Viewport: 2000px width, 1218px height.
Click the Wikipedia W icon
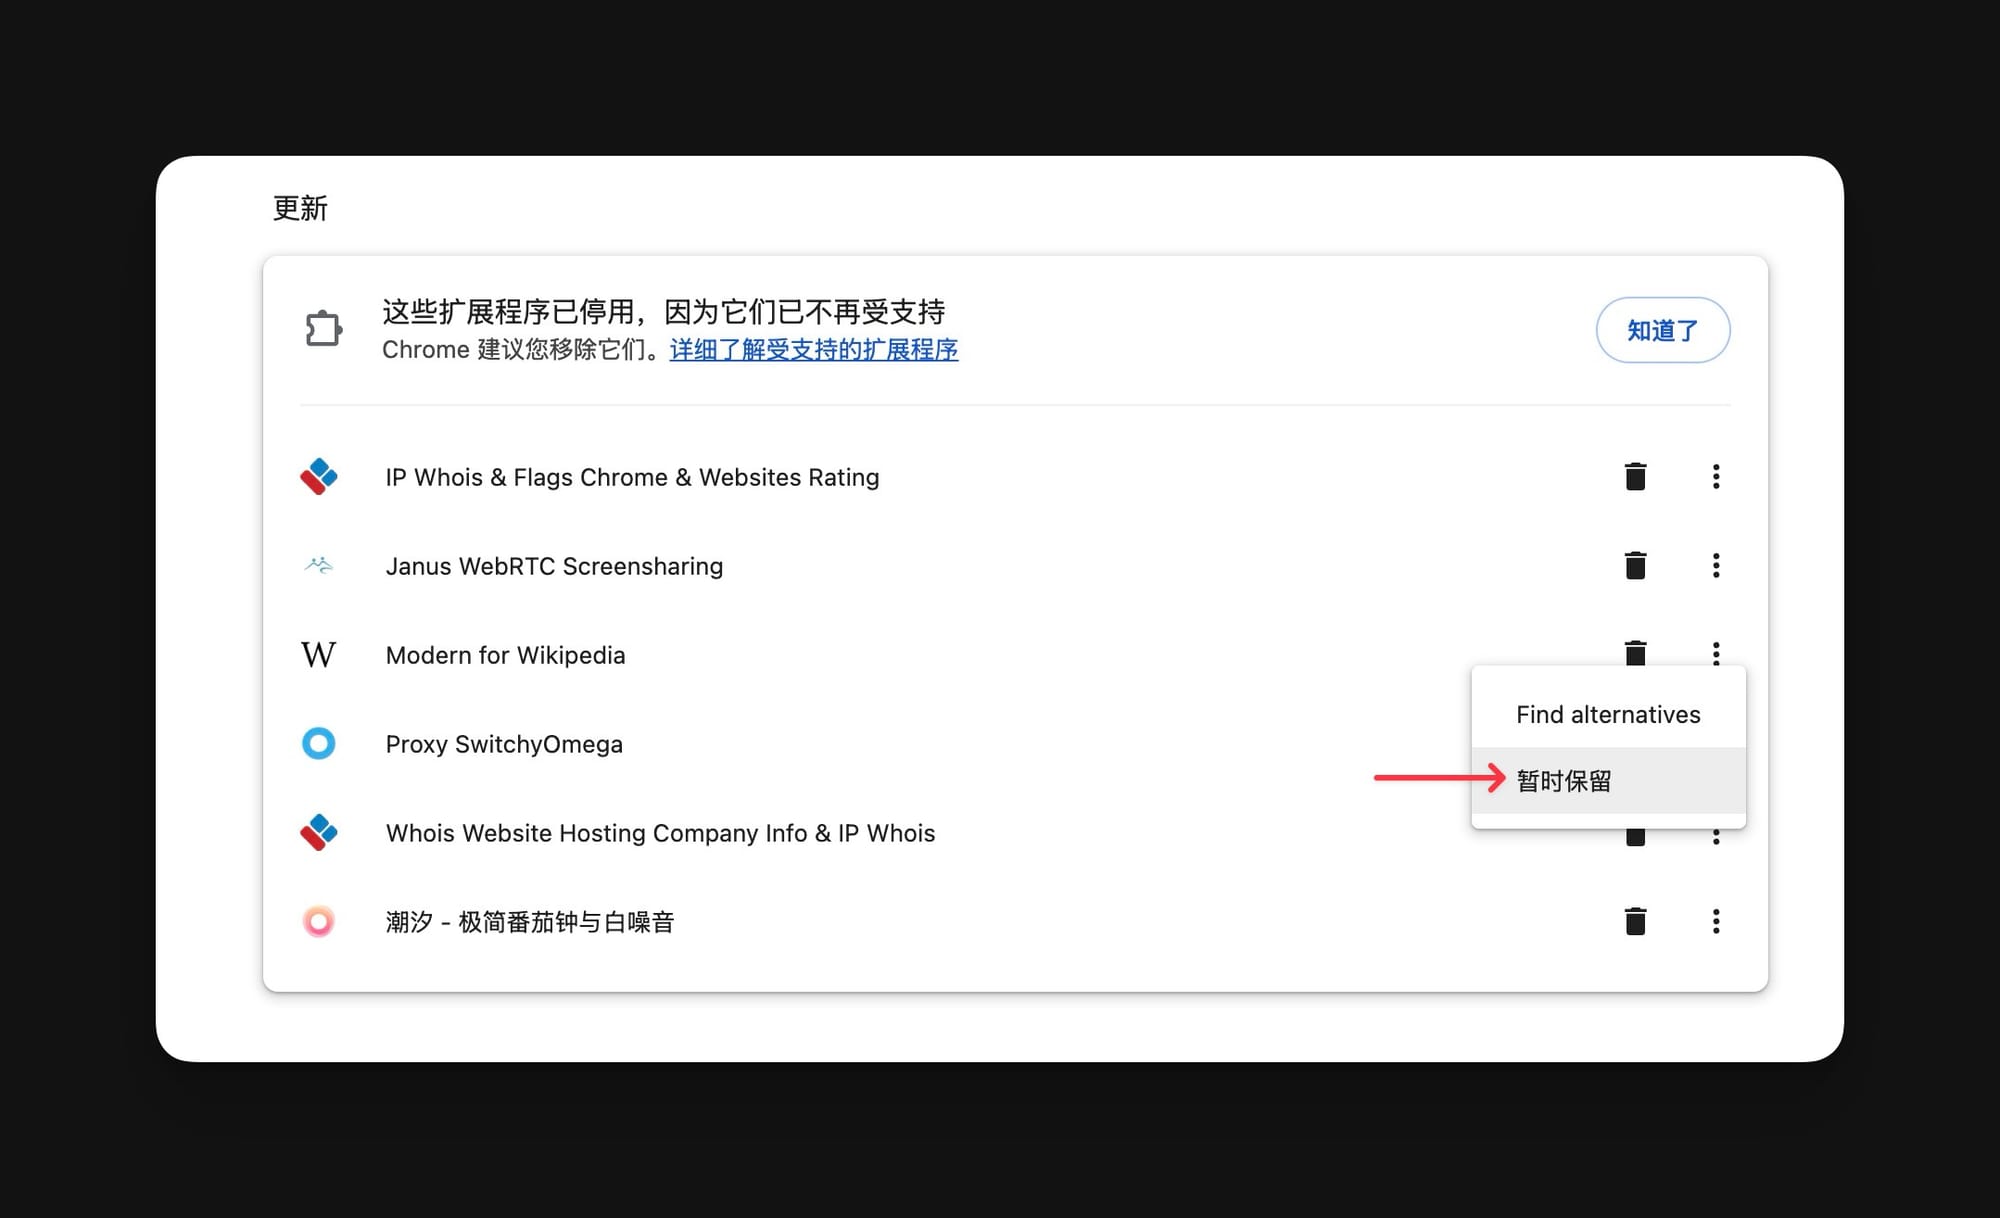click(319, 654)
